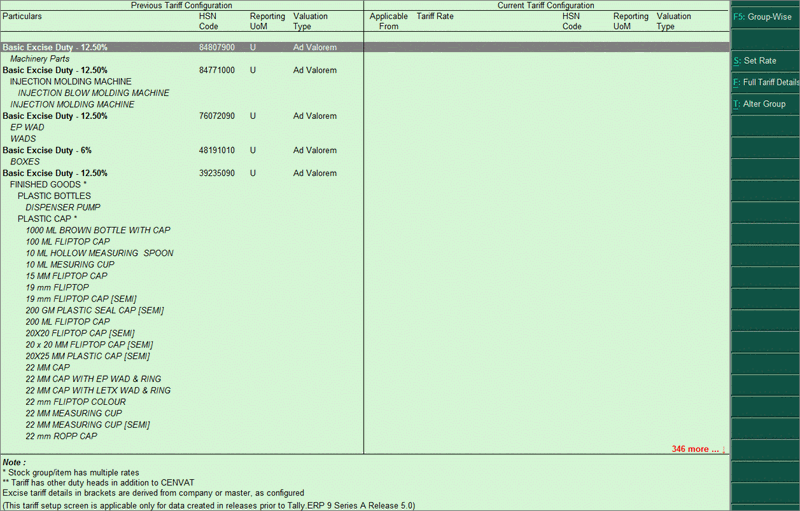This screenshot has width=800, height=511.
Task: Choose the Machinery Parts entry
Action: [40, 59]
